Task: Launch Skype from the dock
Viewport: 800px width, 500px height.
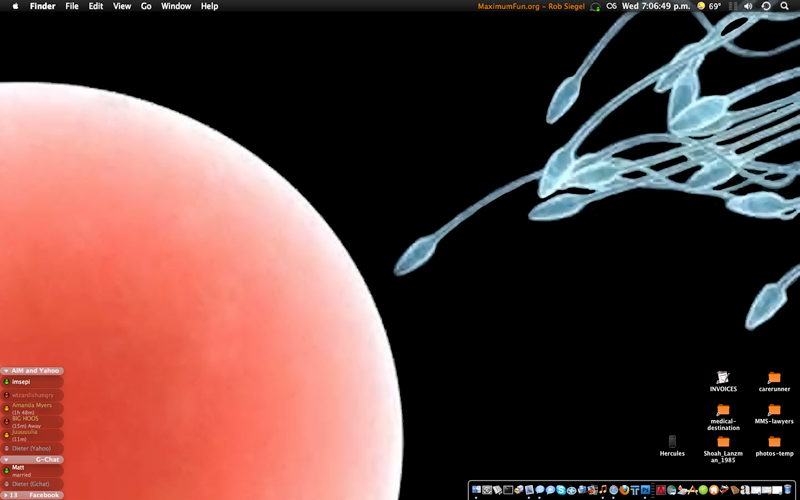Action: click(x=561, y=490)
